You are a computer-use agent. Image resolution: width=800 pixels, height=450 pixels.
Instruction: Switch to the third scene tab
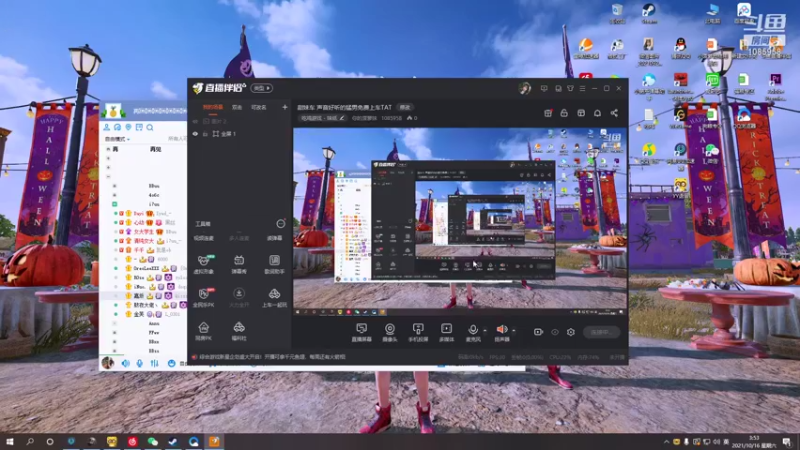[x=259, y=107]
